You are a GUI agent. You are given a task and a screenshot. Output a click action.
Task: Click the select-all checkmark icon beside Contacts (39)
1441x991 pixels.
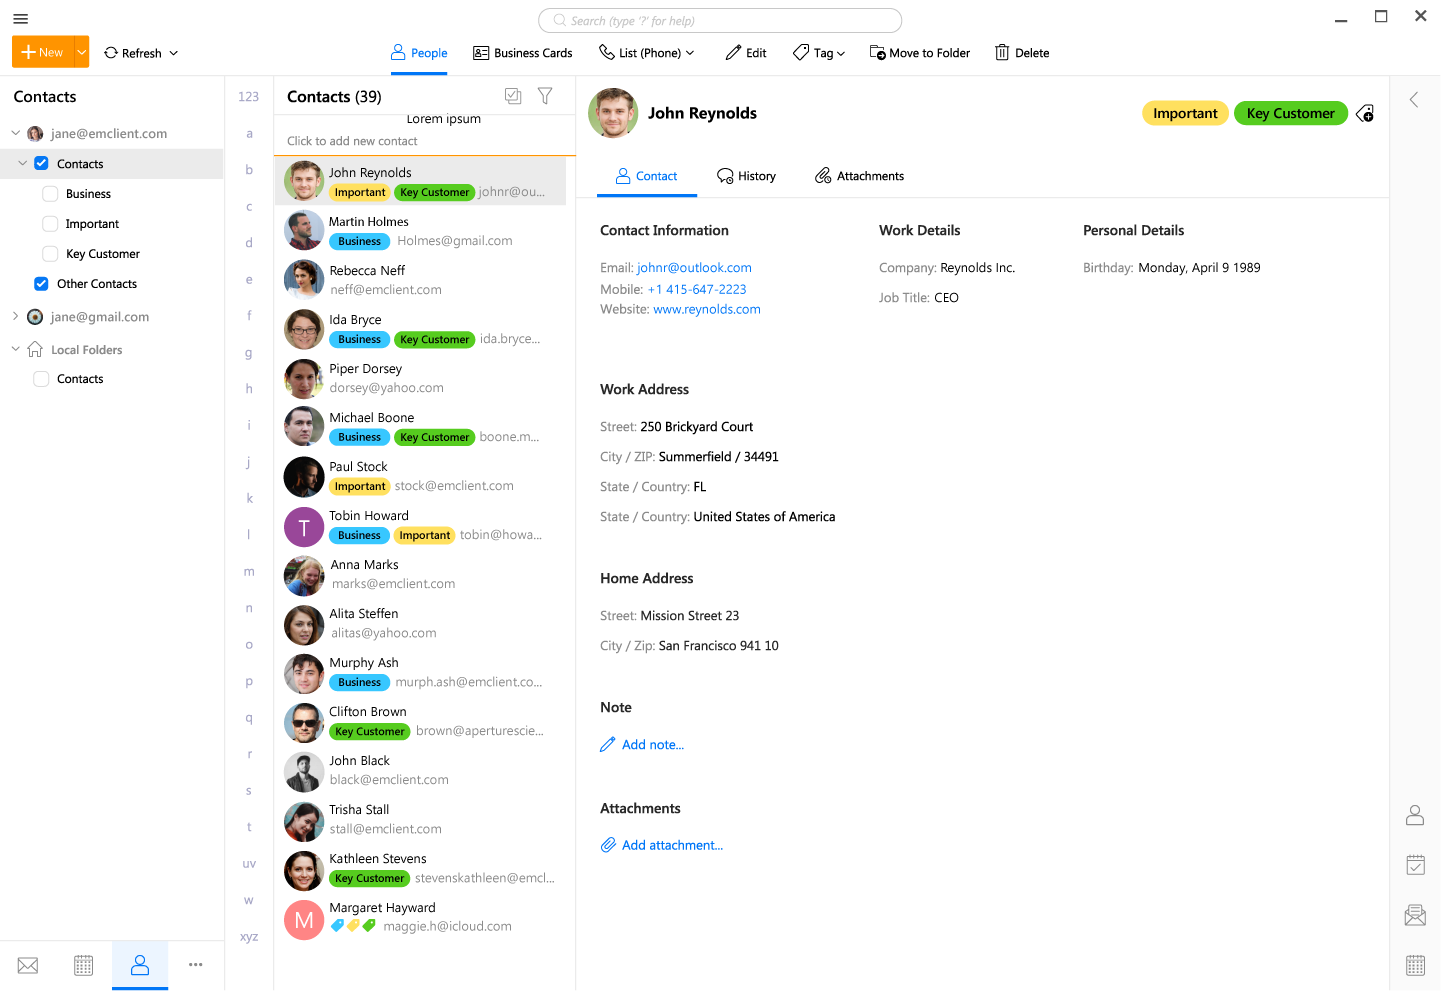pyautogui.click(x=513, y=96)
